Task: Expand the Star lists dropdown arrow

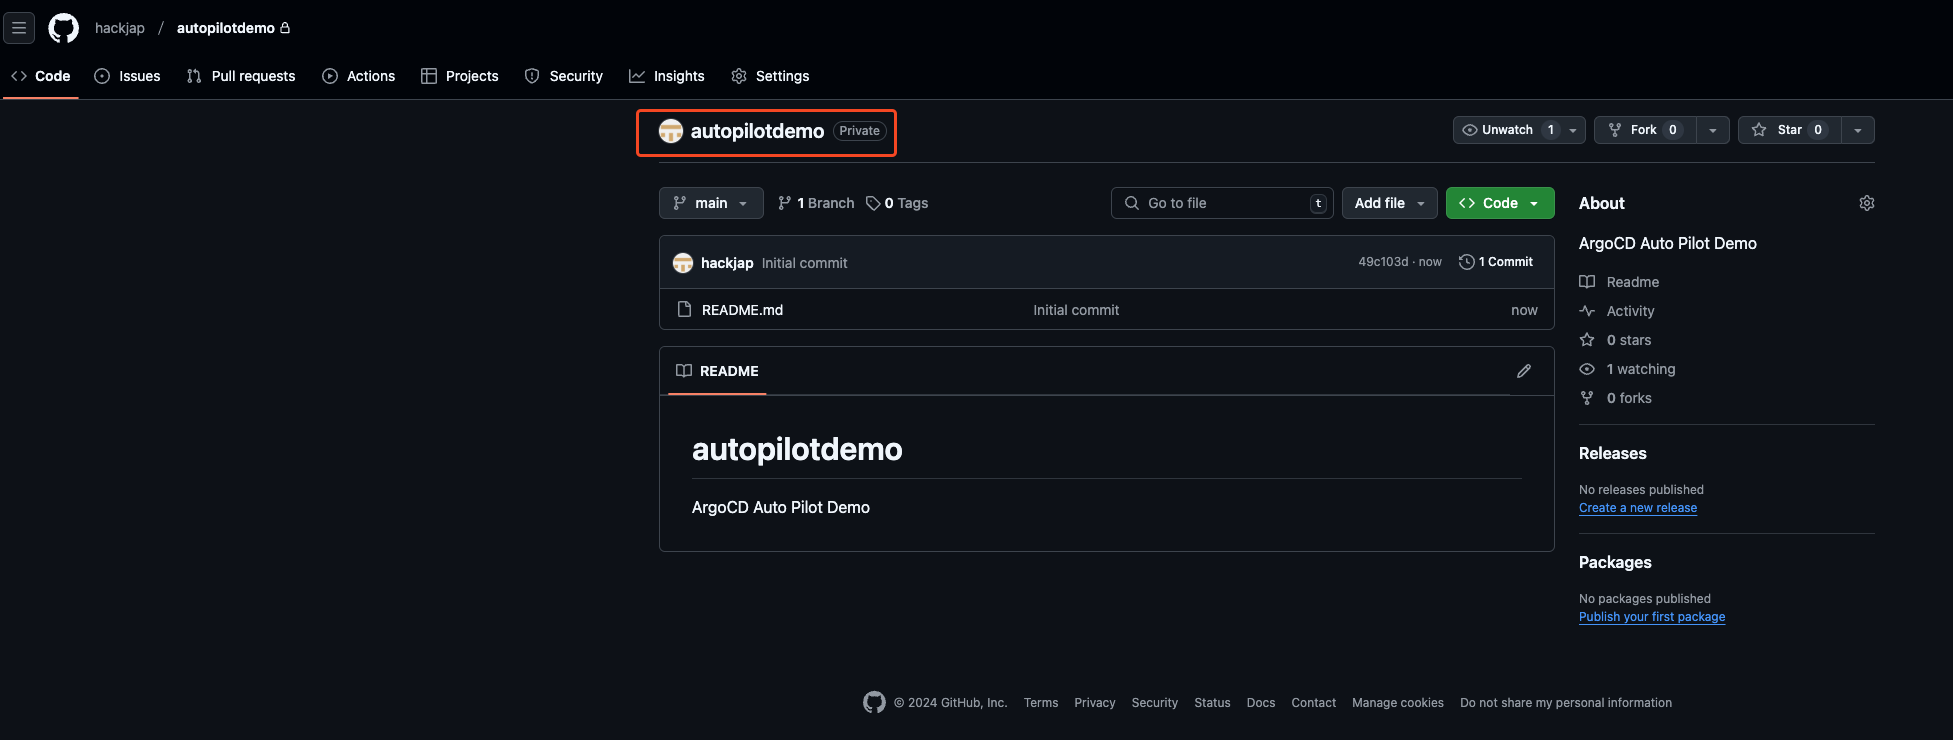Action: tap(1858, 130)
